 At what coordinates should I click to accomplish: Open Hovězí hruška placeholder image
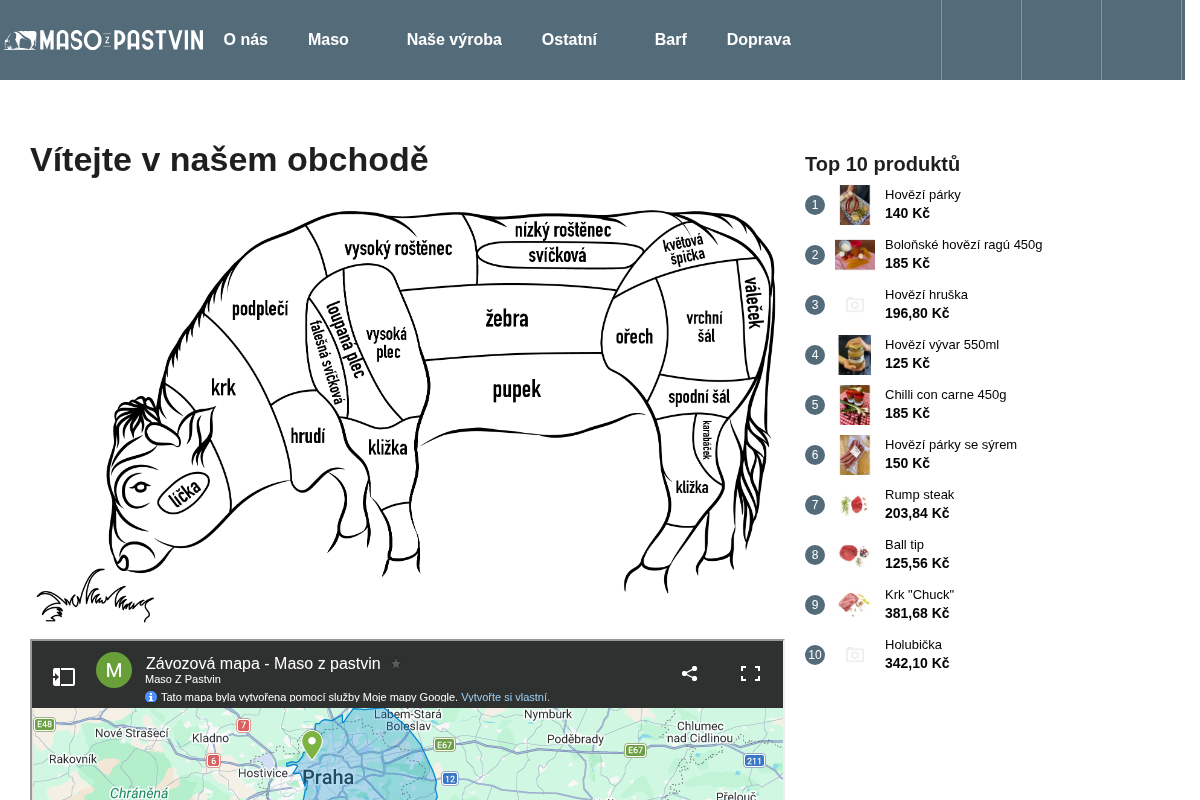point(855,305)
